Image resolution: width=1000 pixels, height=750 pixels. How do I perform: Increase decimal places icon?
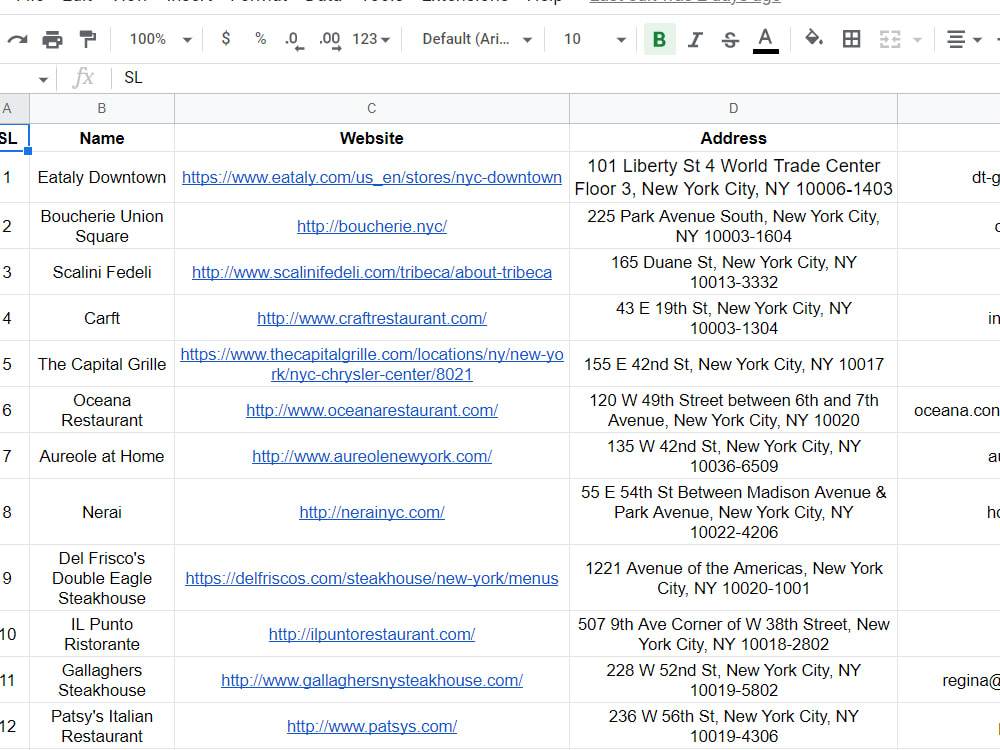(x=330, y=40)
